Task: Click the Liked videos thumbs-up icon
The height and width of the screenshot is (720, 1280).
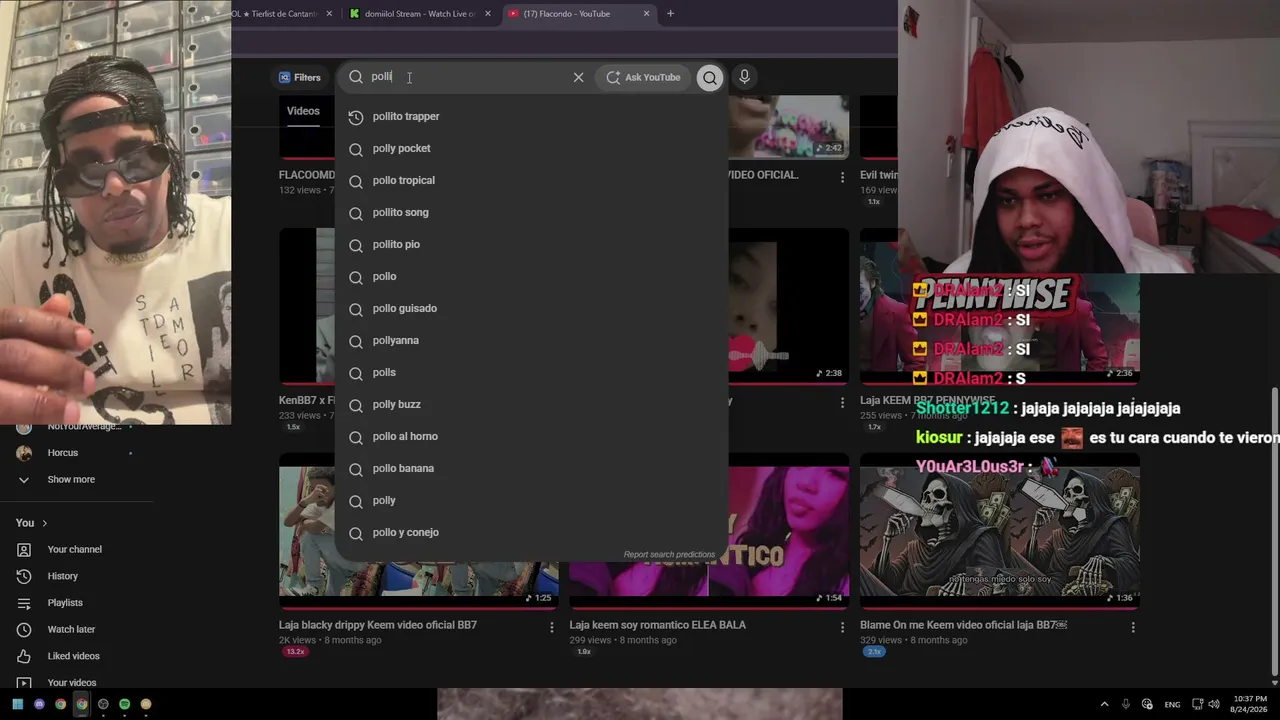Action: click(24, 656)
